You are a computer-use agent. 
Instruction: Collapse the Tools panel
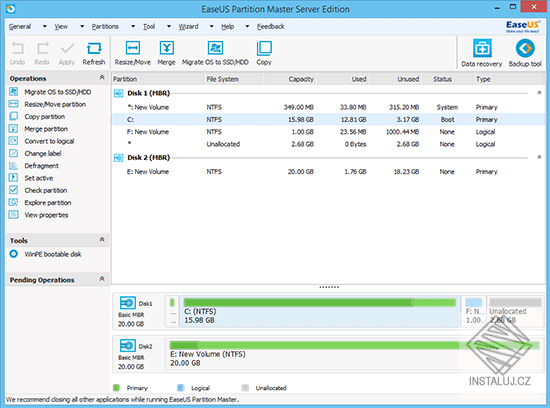102,240
